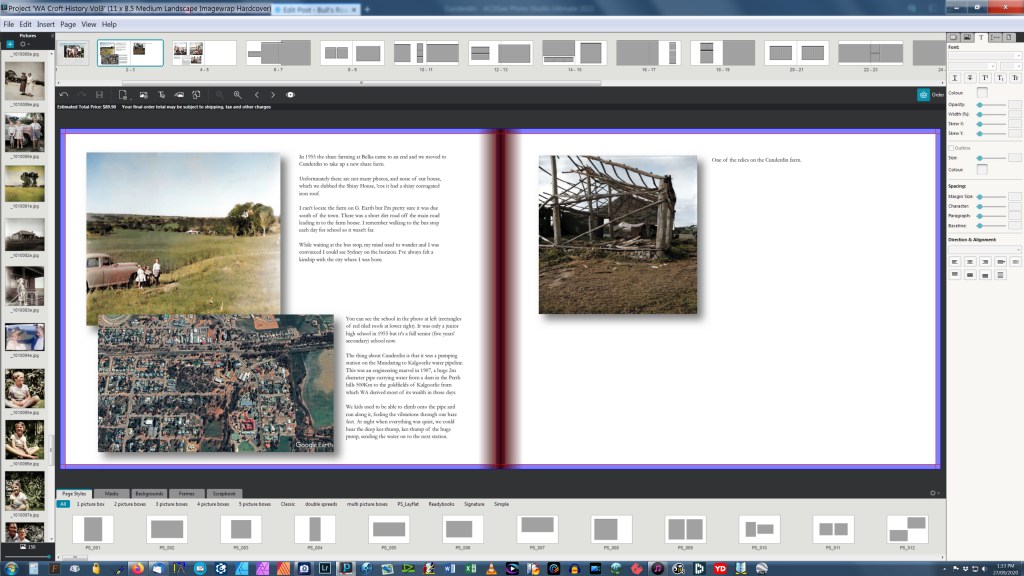Open the Insert menu

(46, 24)
